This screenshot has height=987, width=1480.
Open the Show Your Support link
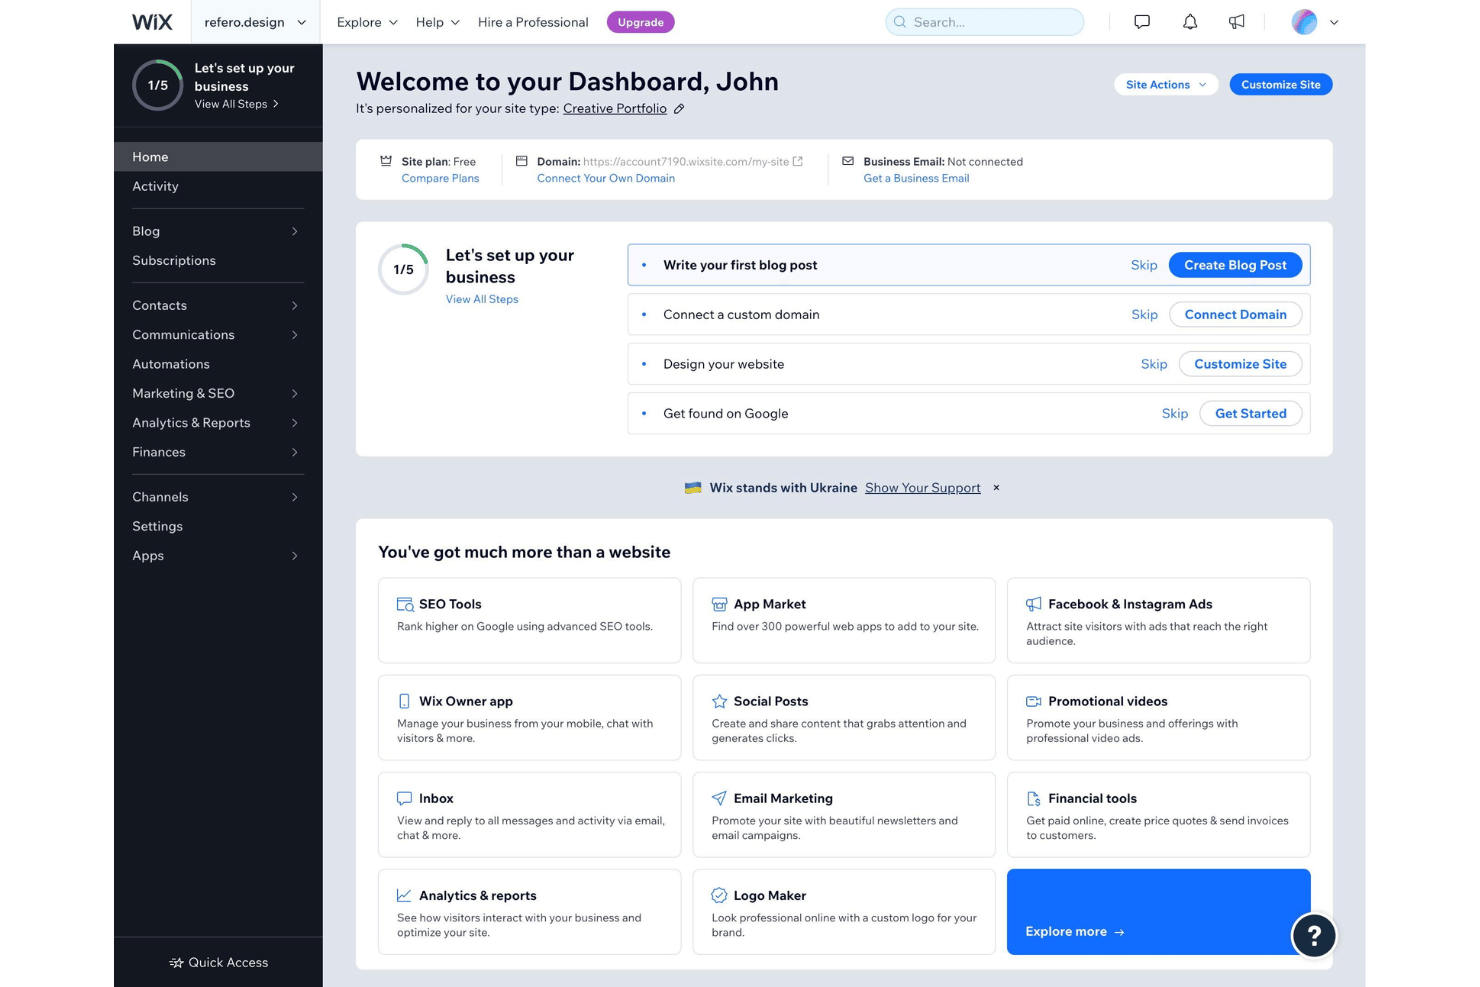(923, 488)
